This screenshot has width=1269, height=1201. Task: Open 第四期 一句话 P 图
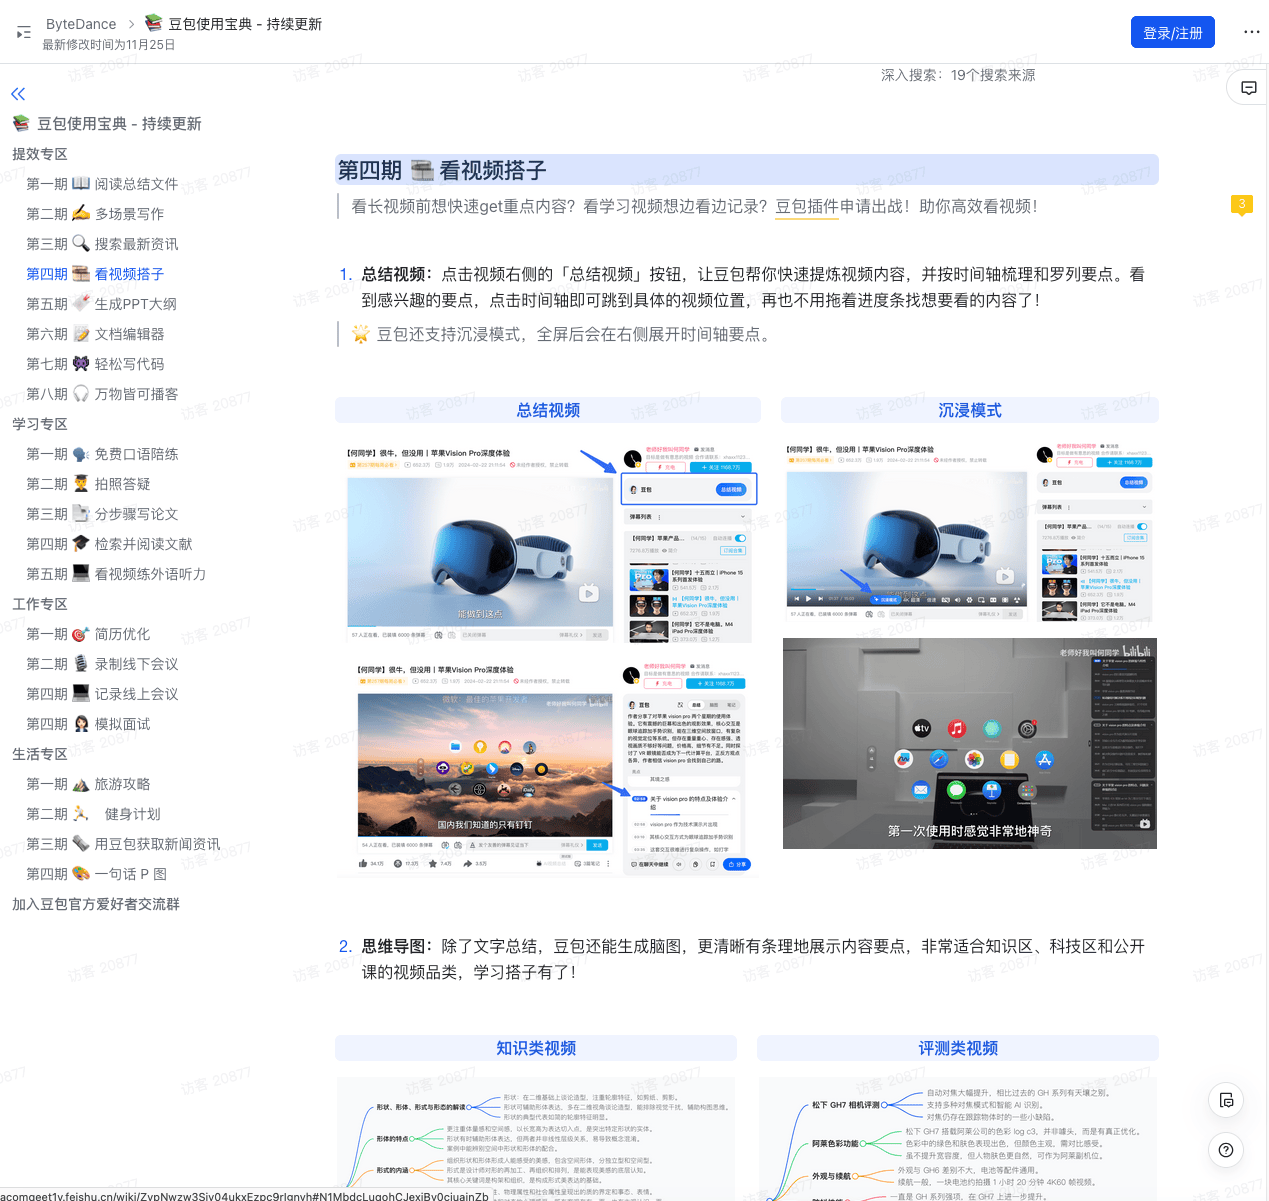click(x=96, y=874)
